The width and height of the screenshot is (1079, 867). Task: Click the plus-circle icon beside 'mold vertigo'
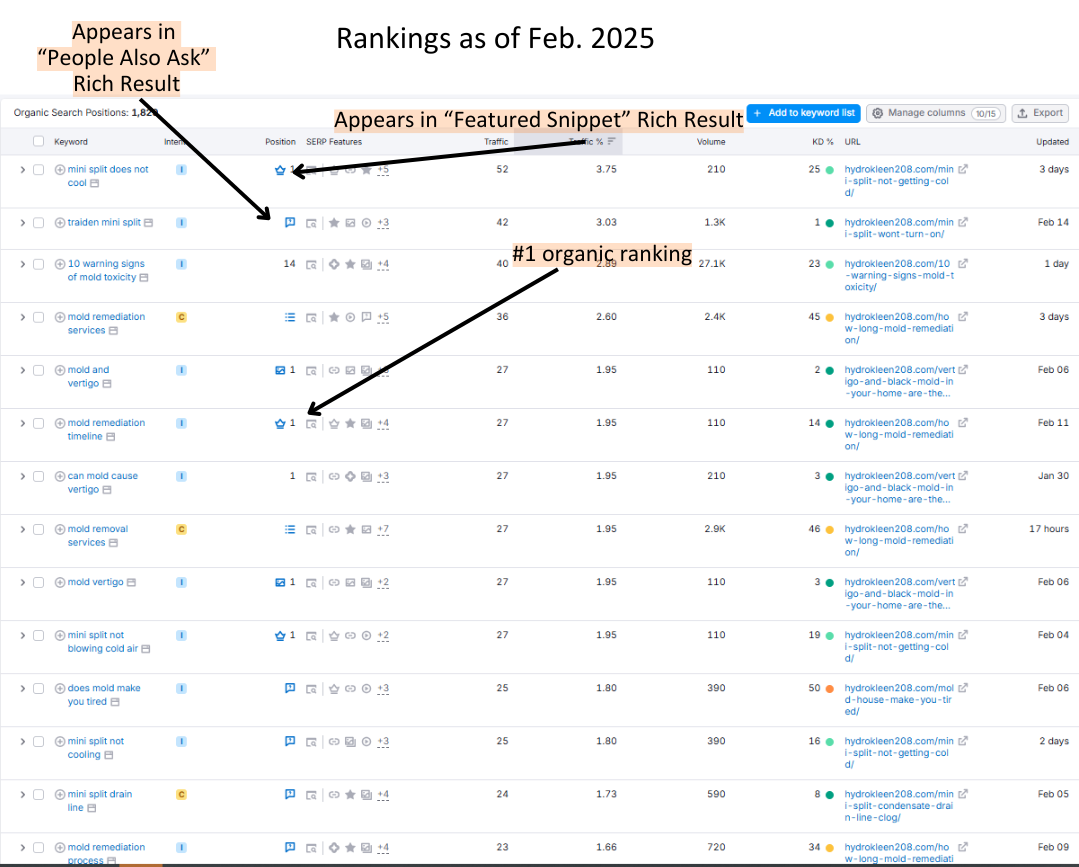point(60,582)
